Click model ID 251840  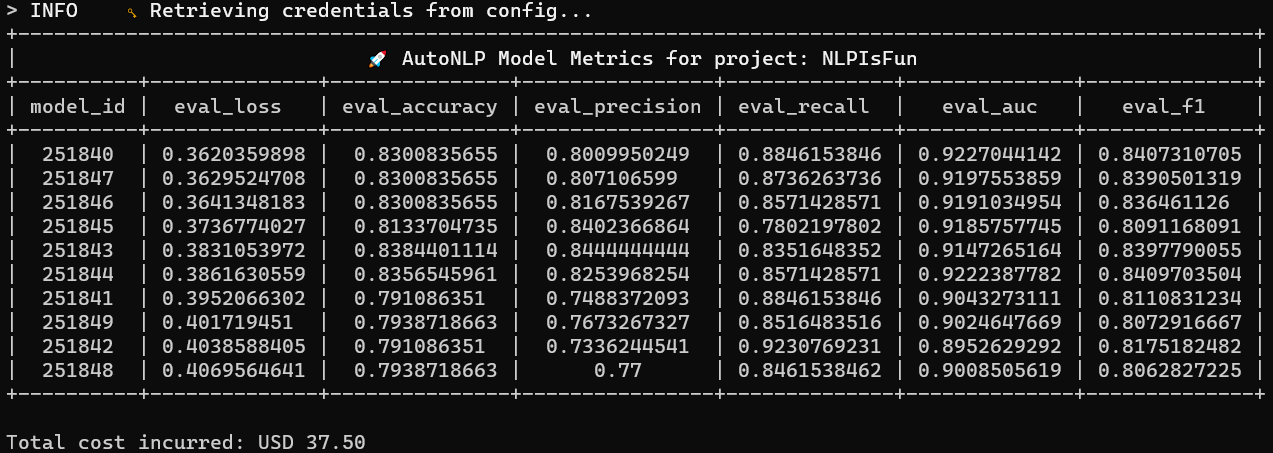click(x=78, y=154)
